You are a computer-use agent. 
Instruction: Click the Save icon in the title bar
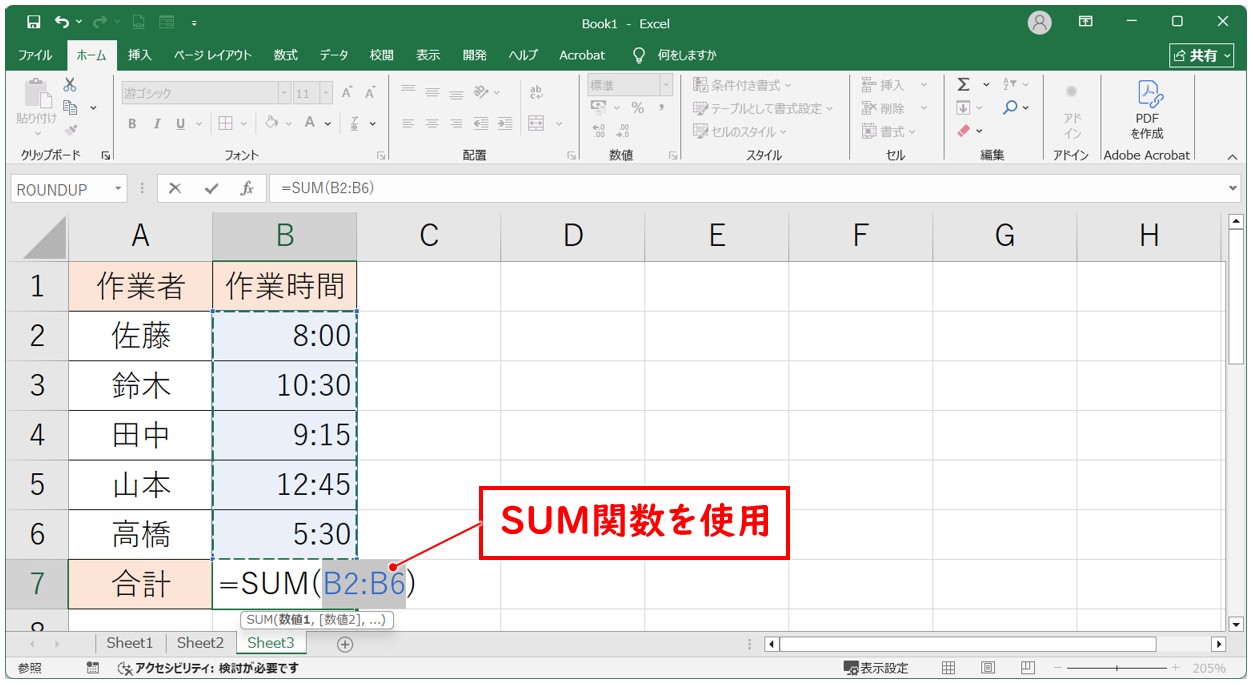click(33, 22)
